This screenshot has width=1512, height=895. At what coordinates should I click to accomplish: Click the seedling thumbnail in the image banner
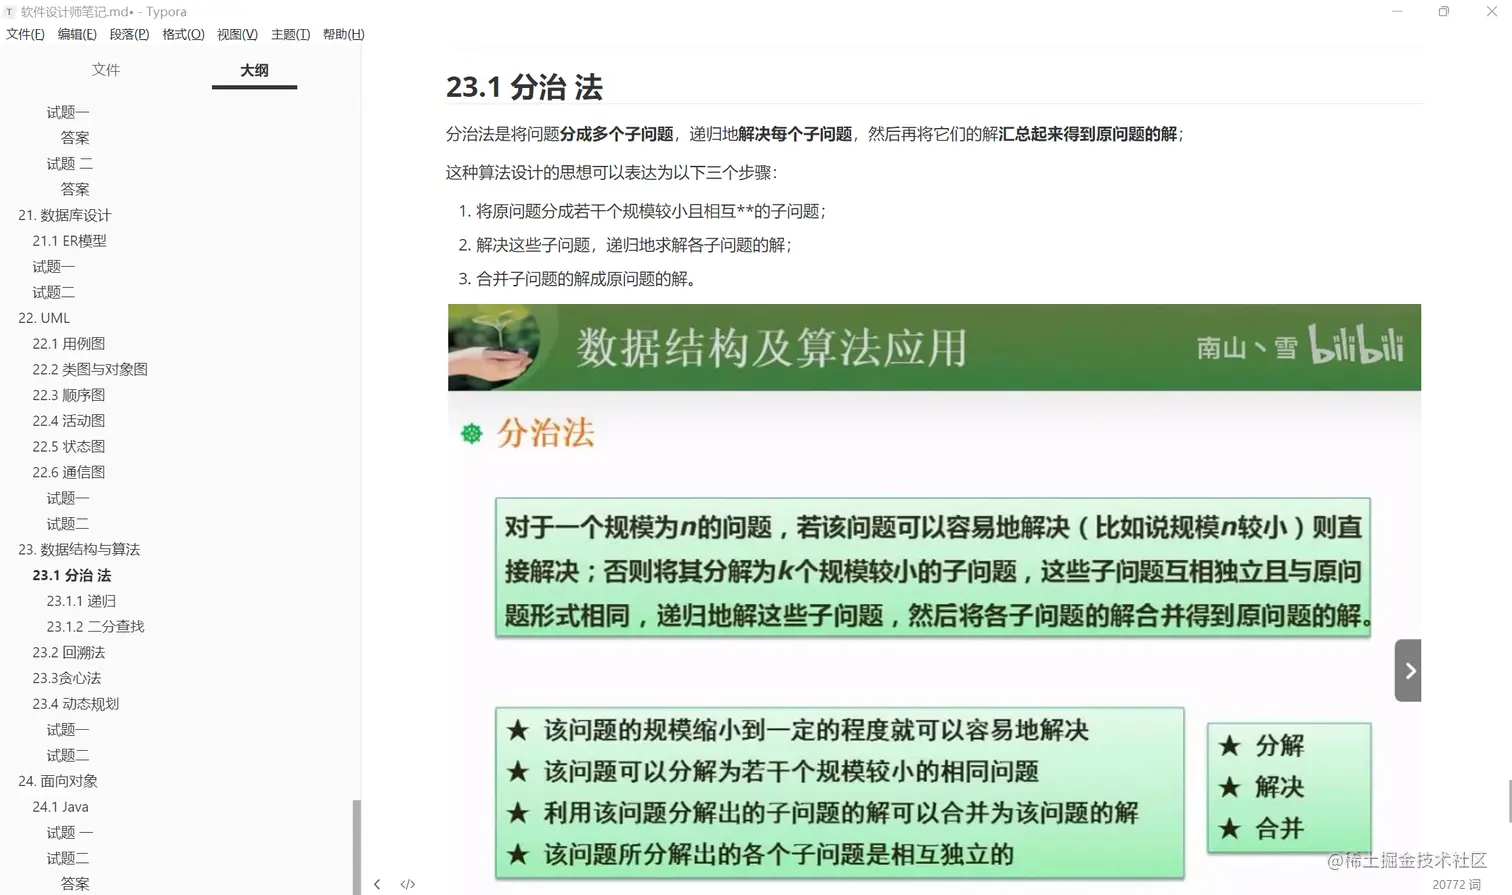pos(495,347)
